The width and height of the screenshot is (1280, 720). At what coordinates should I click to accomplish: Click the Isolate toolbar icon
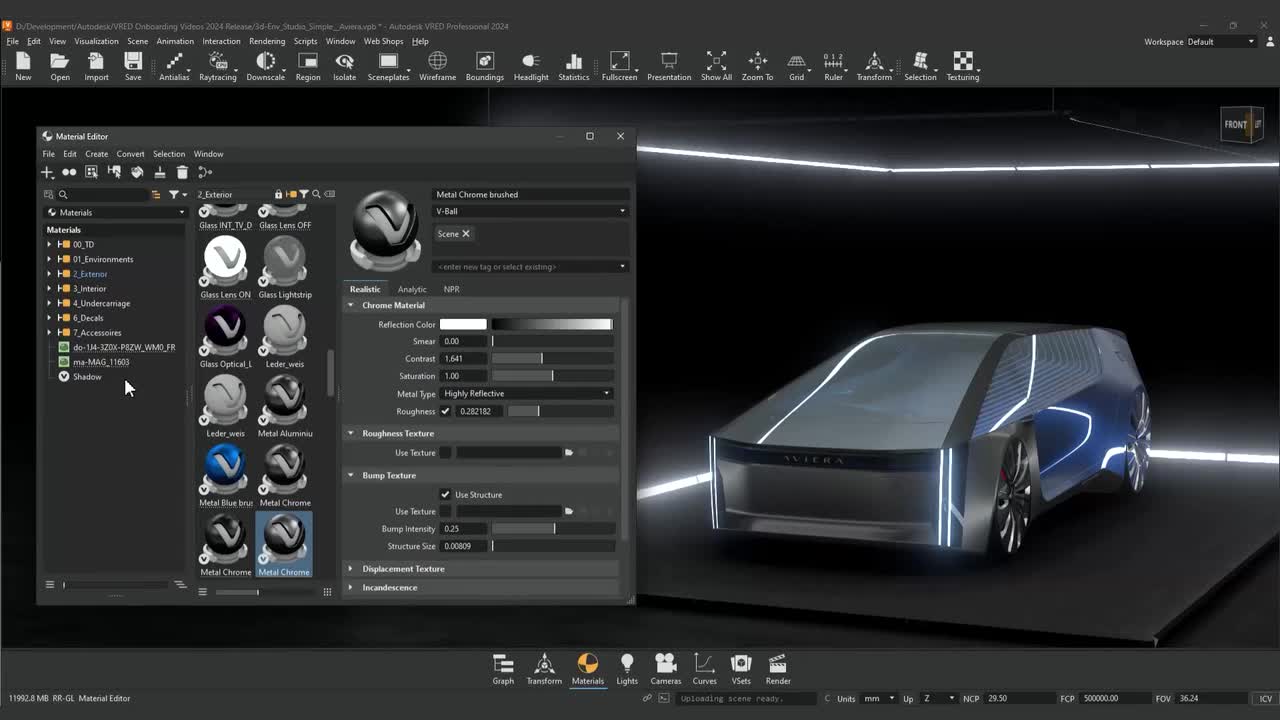point(344,66)
